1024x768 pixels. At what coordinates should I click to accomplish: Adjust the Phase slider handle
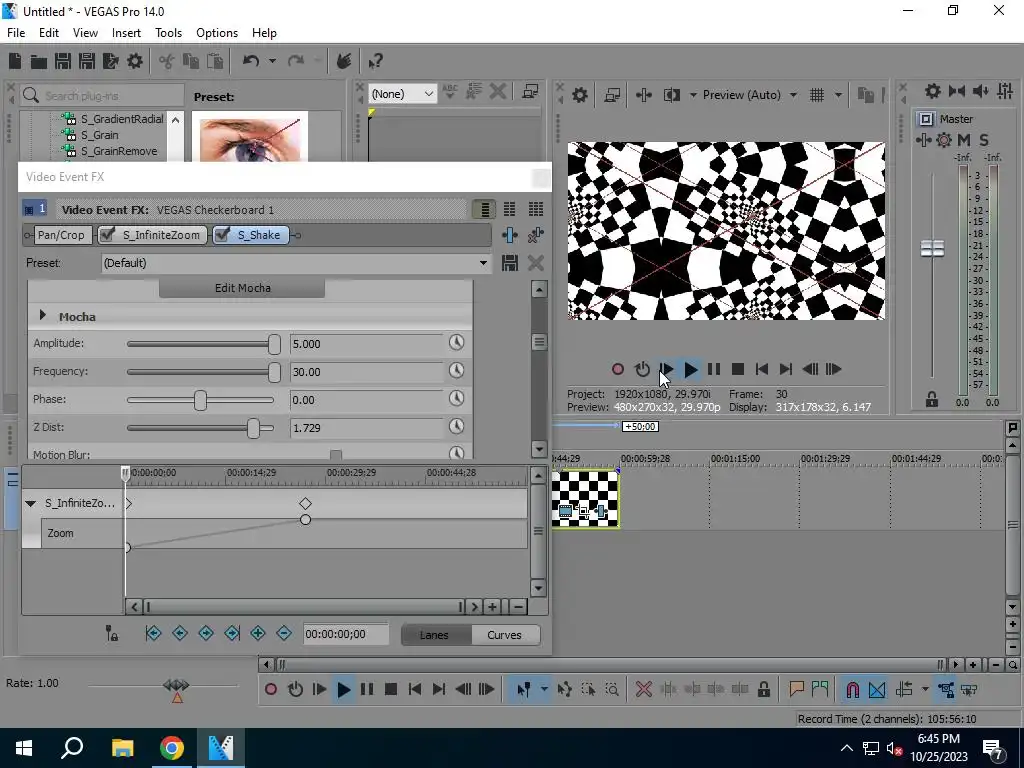pyautogui.click(x=200, y=400)
